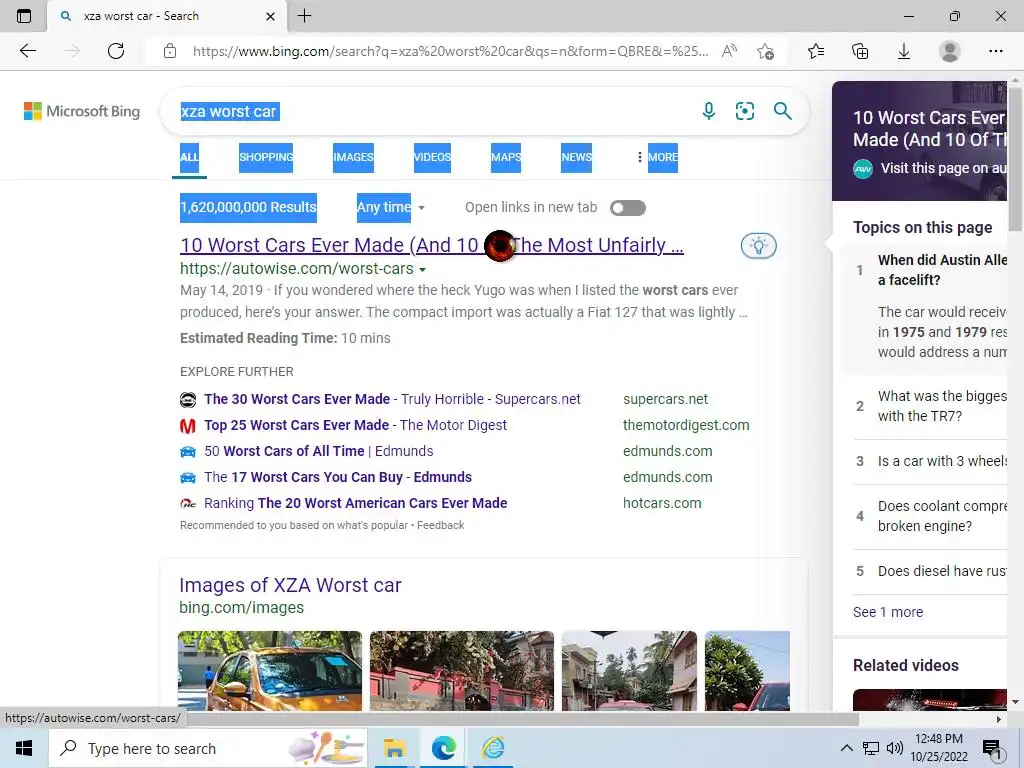Switch to the NEWS tab
Viewport: 1024px width, 768px height.
click(x=577, y=157)
